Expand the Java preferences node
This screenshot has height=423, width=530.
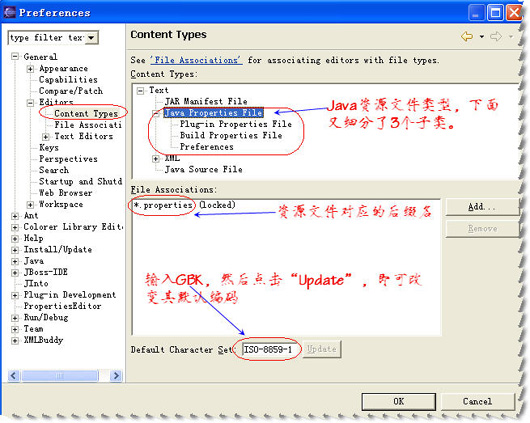[x=15, y=261]
